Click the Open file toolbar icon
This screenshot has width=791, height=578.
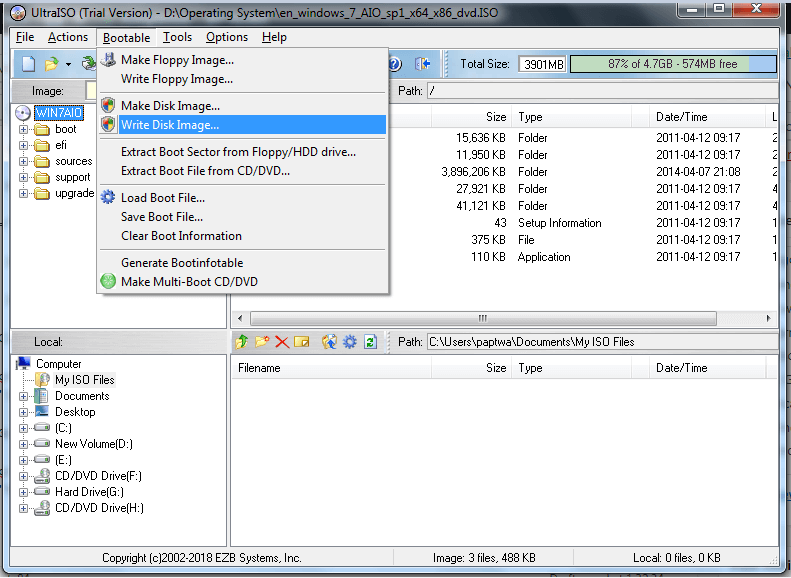(x=50, y=64)
